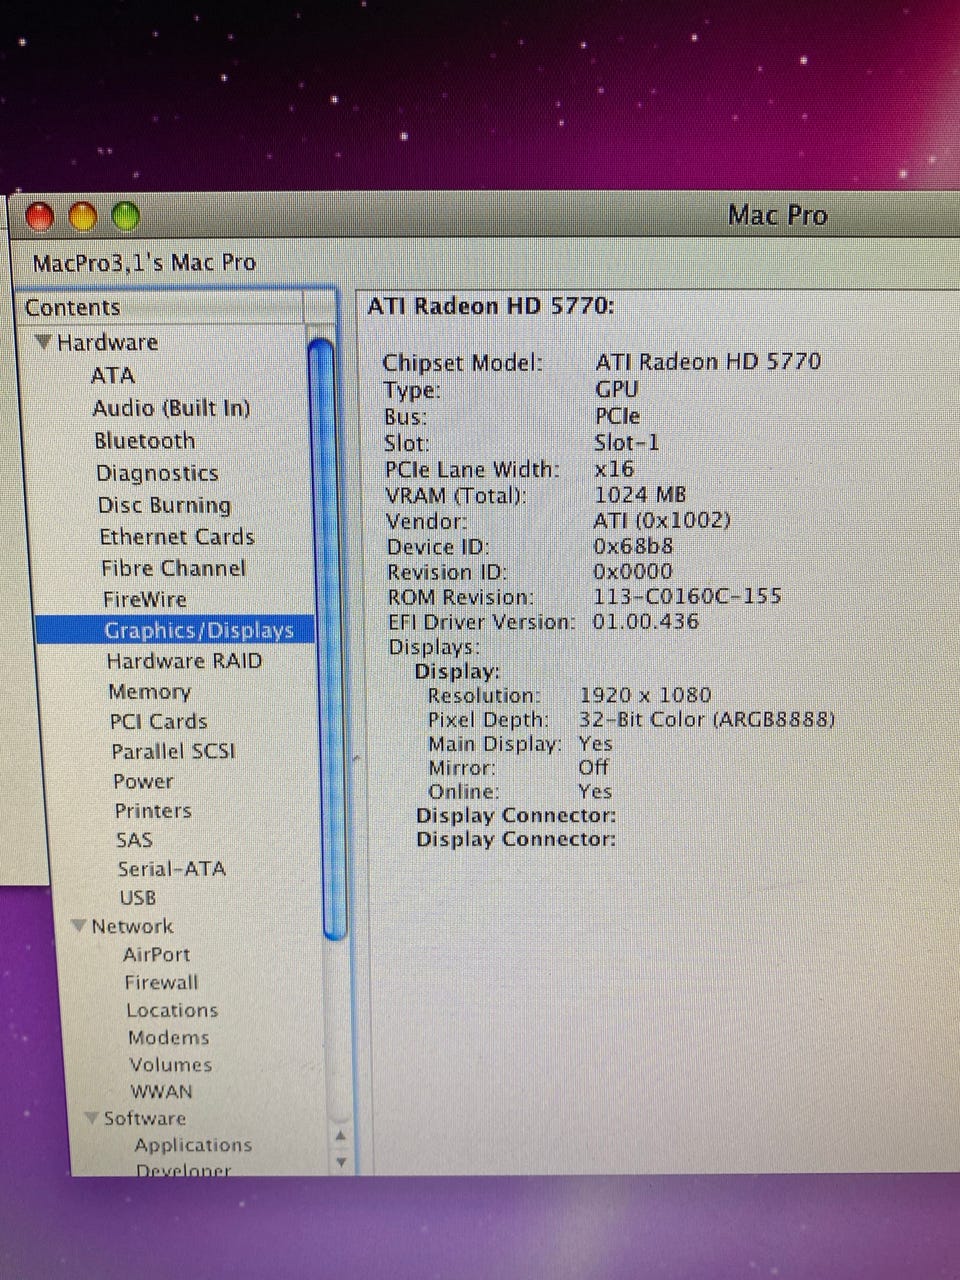Open Applications under Software
960x1280 pixels.
coord(193,1145)
